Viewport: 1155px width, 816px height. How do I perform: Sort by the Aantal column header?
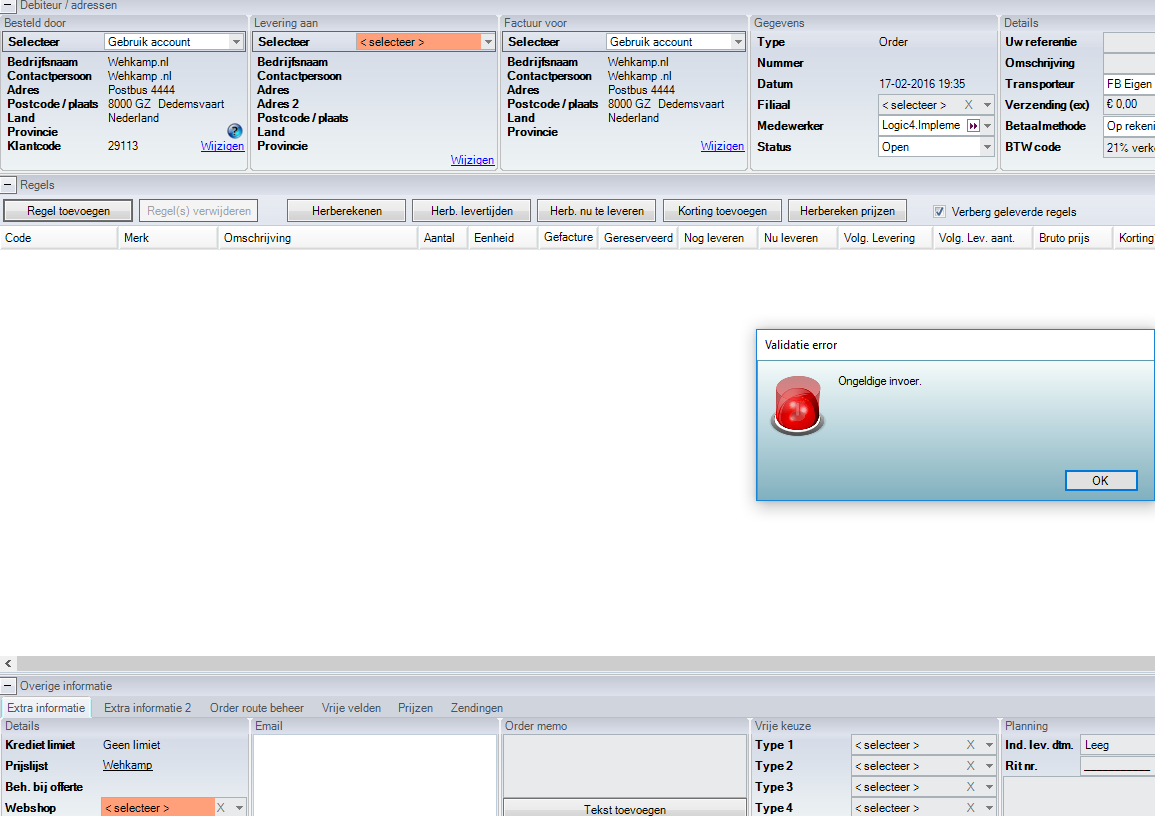(x=442, y=238)
